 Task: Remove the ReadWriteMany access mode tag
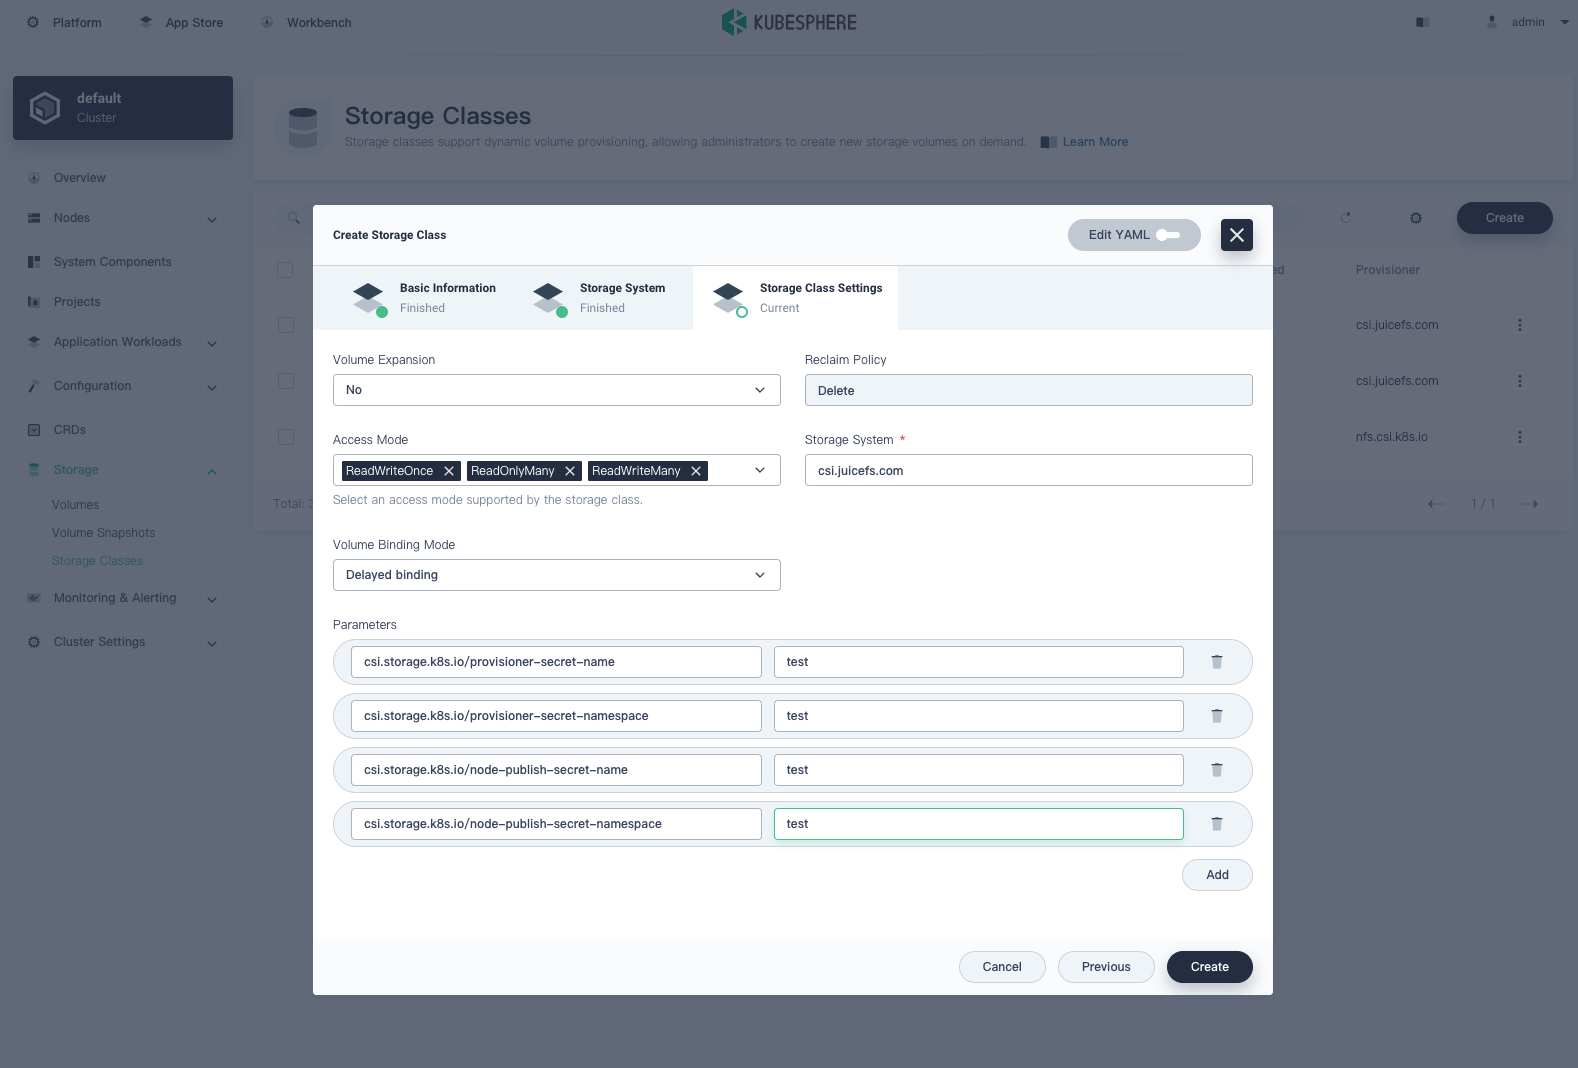pos(696,471)
